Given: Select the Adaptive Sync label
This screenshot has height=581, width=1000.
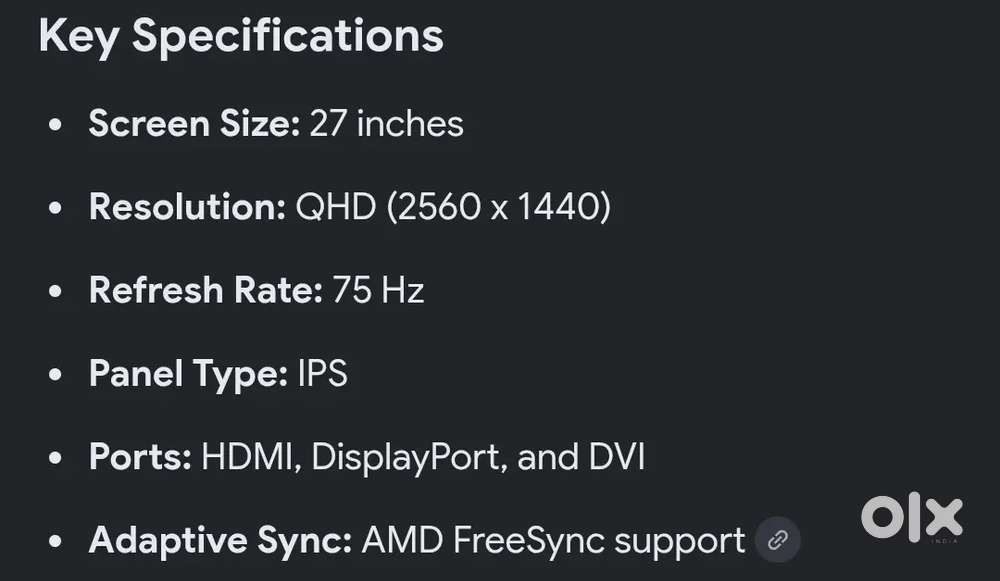Looking at the screenshot, I should [x=221, y=541].
